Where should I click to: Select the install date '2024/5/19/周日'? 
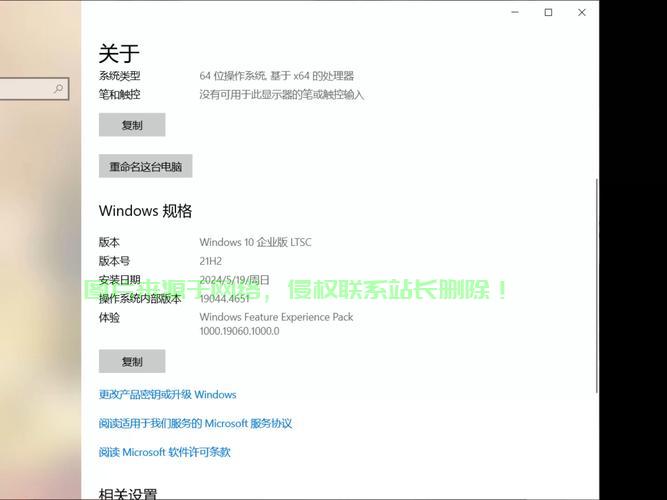point(234,280)
